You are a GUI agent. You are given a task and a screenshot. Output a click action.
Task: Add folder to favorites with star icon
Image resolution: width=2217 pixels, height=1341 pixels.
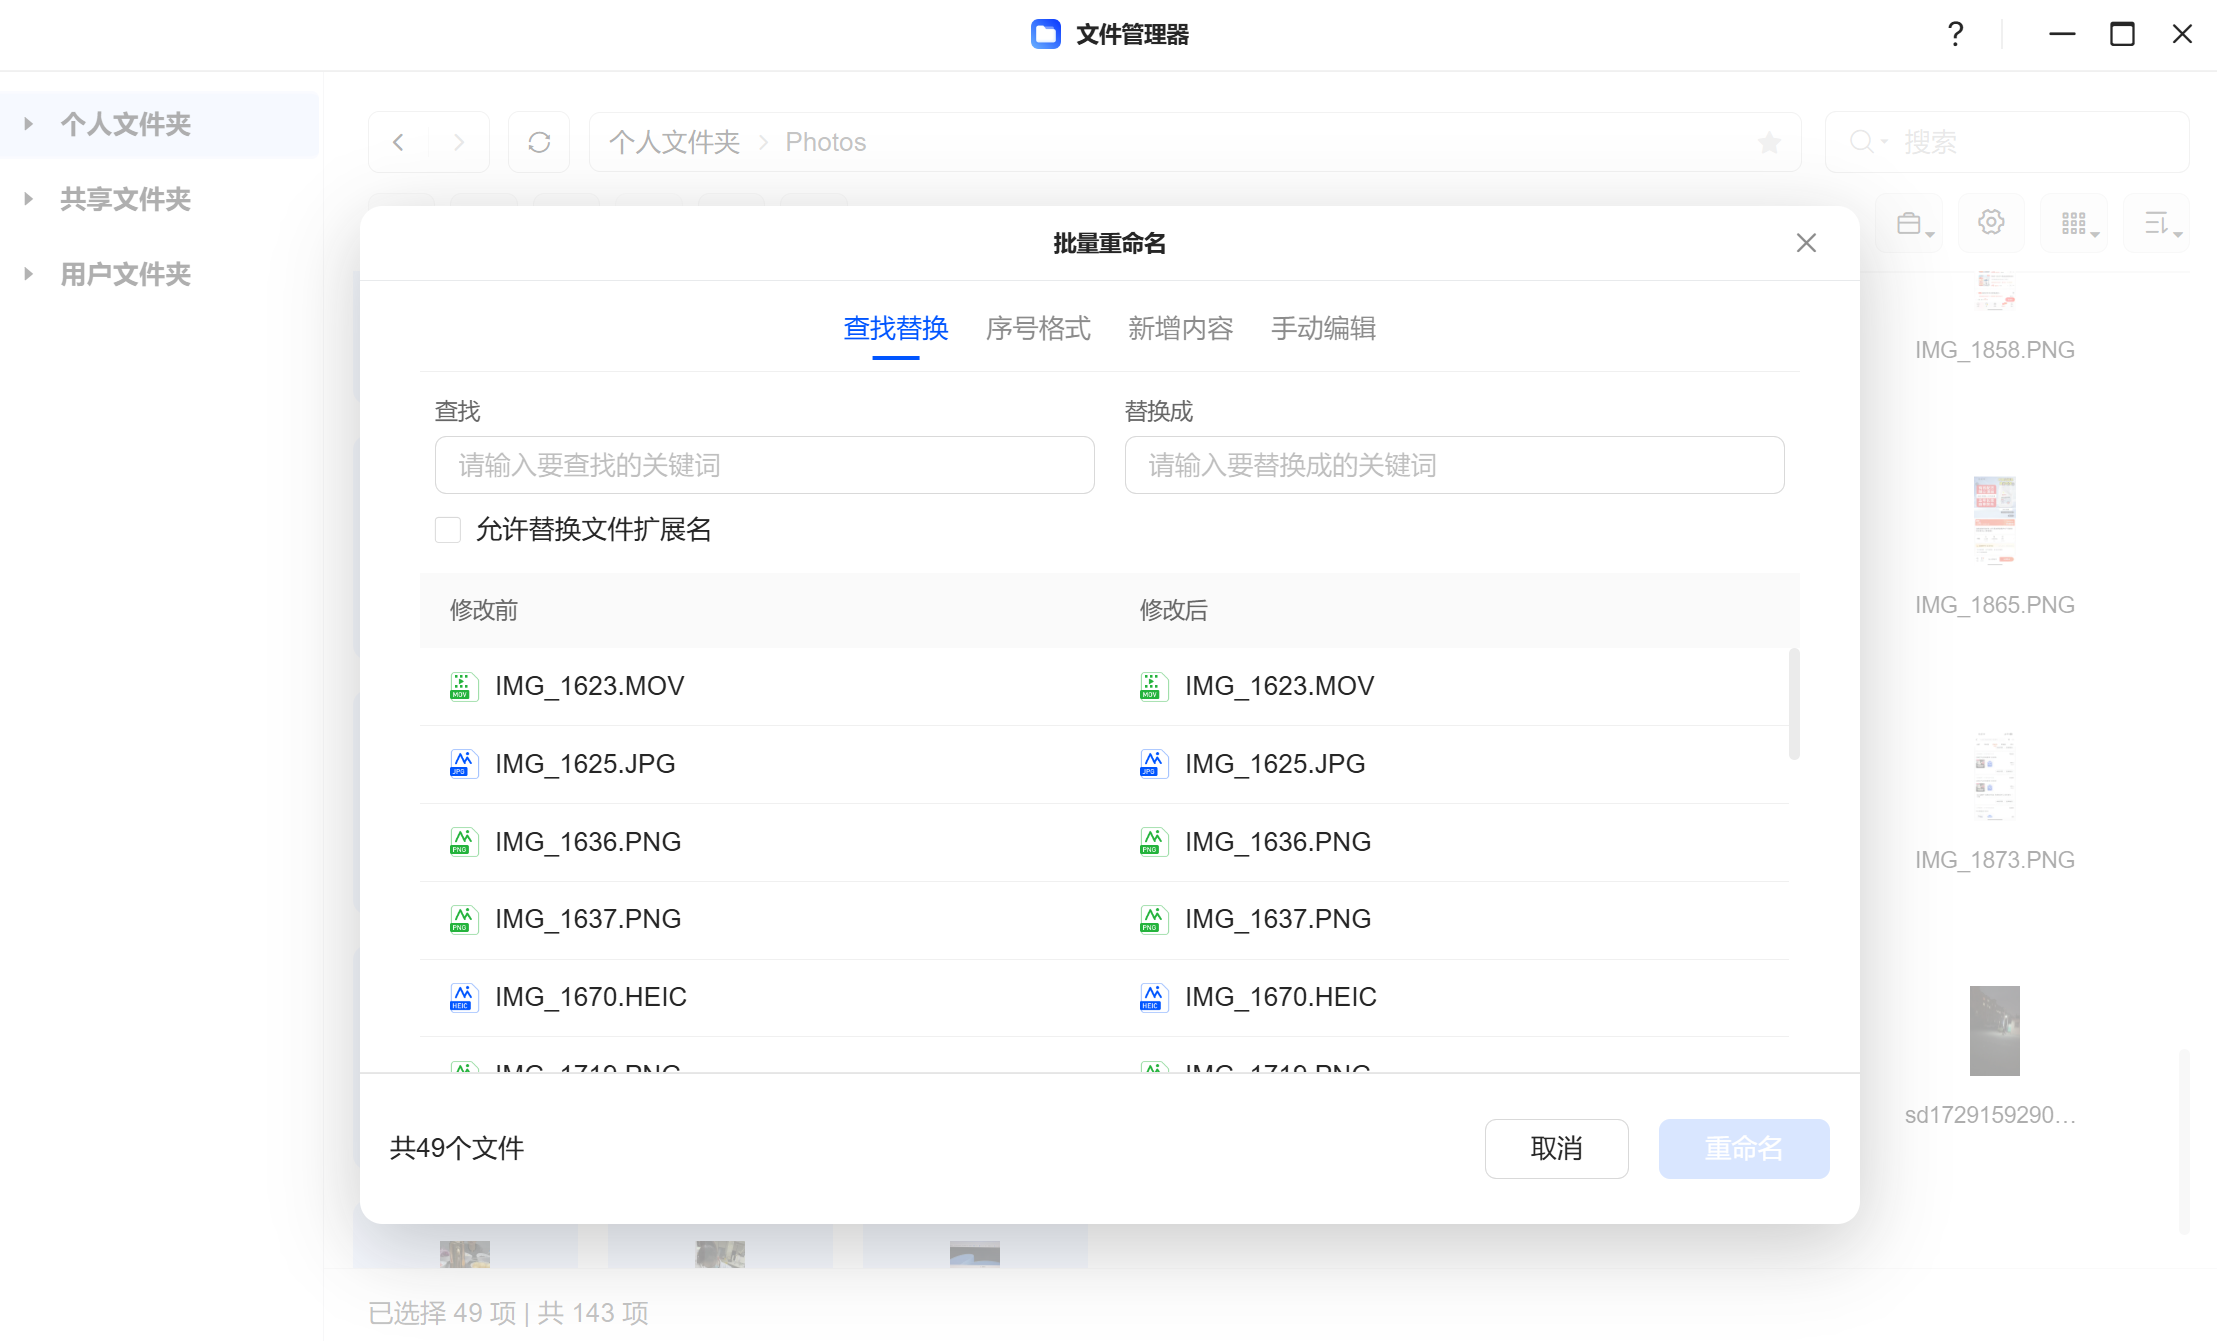(x=1769, y=142)
